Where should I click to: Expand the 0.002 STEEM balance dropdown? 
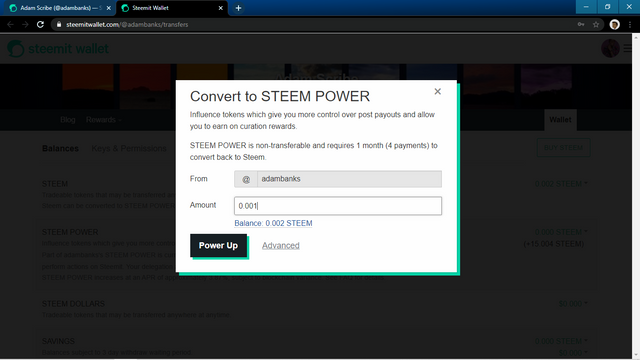coord(561,184)
